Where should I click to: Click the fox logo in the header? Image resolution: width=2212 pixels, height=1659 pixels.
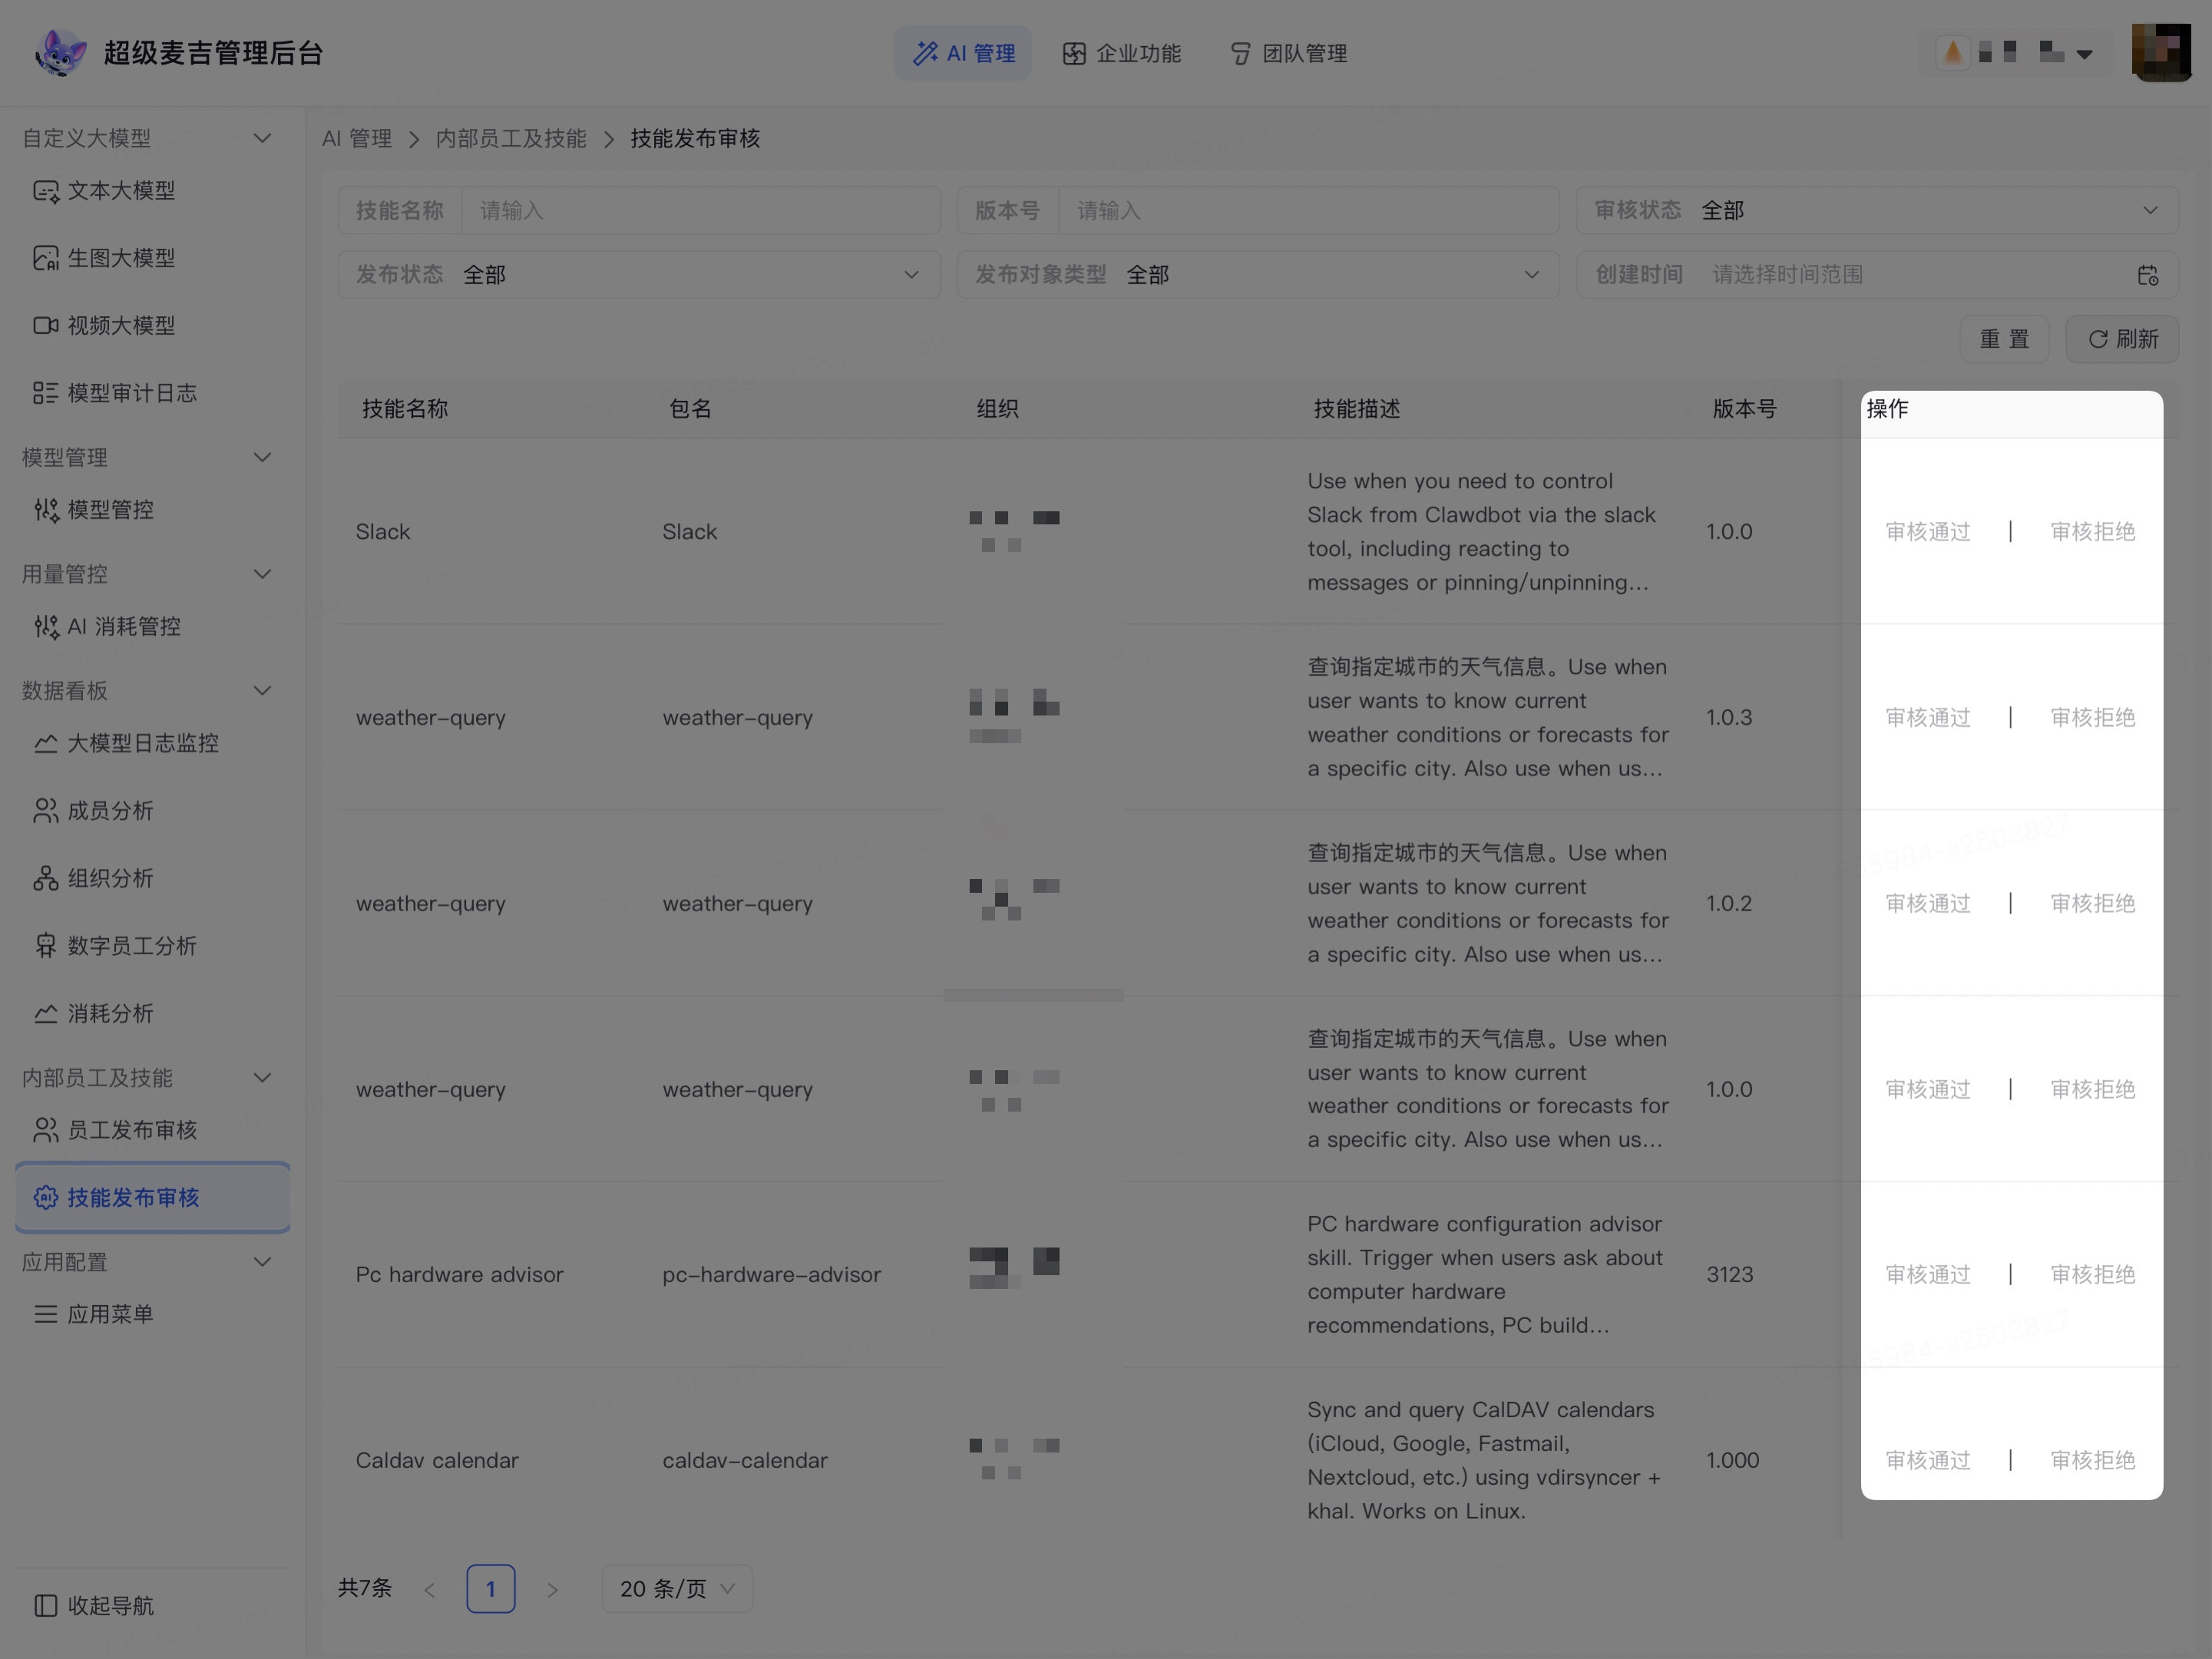pyautogui.click(x=60, y=53)
